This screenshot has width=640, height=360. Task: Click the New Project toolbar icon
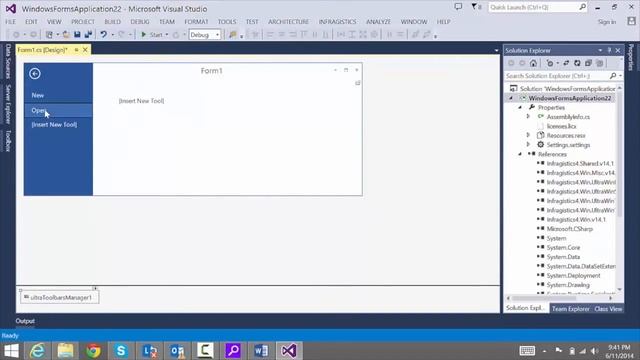pyautogui.click(x=49, y=35)
